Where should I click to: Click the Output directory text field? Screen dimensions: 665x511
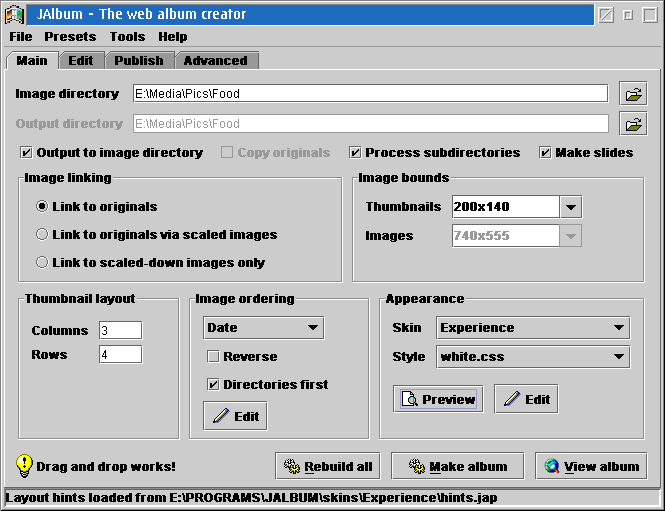371,123
